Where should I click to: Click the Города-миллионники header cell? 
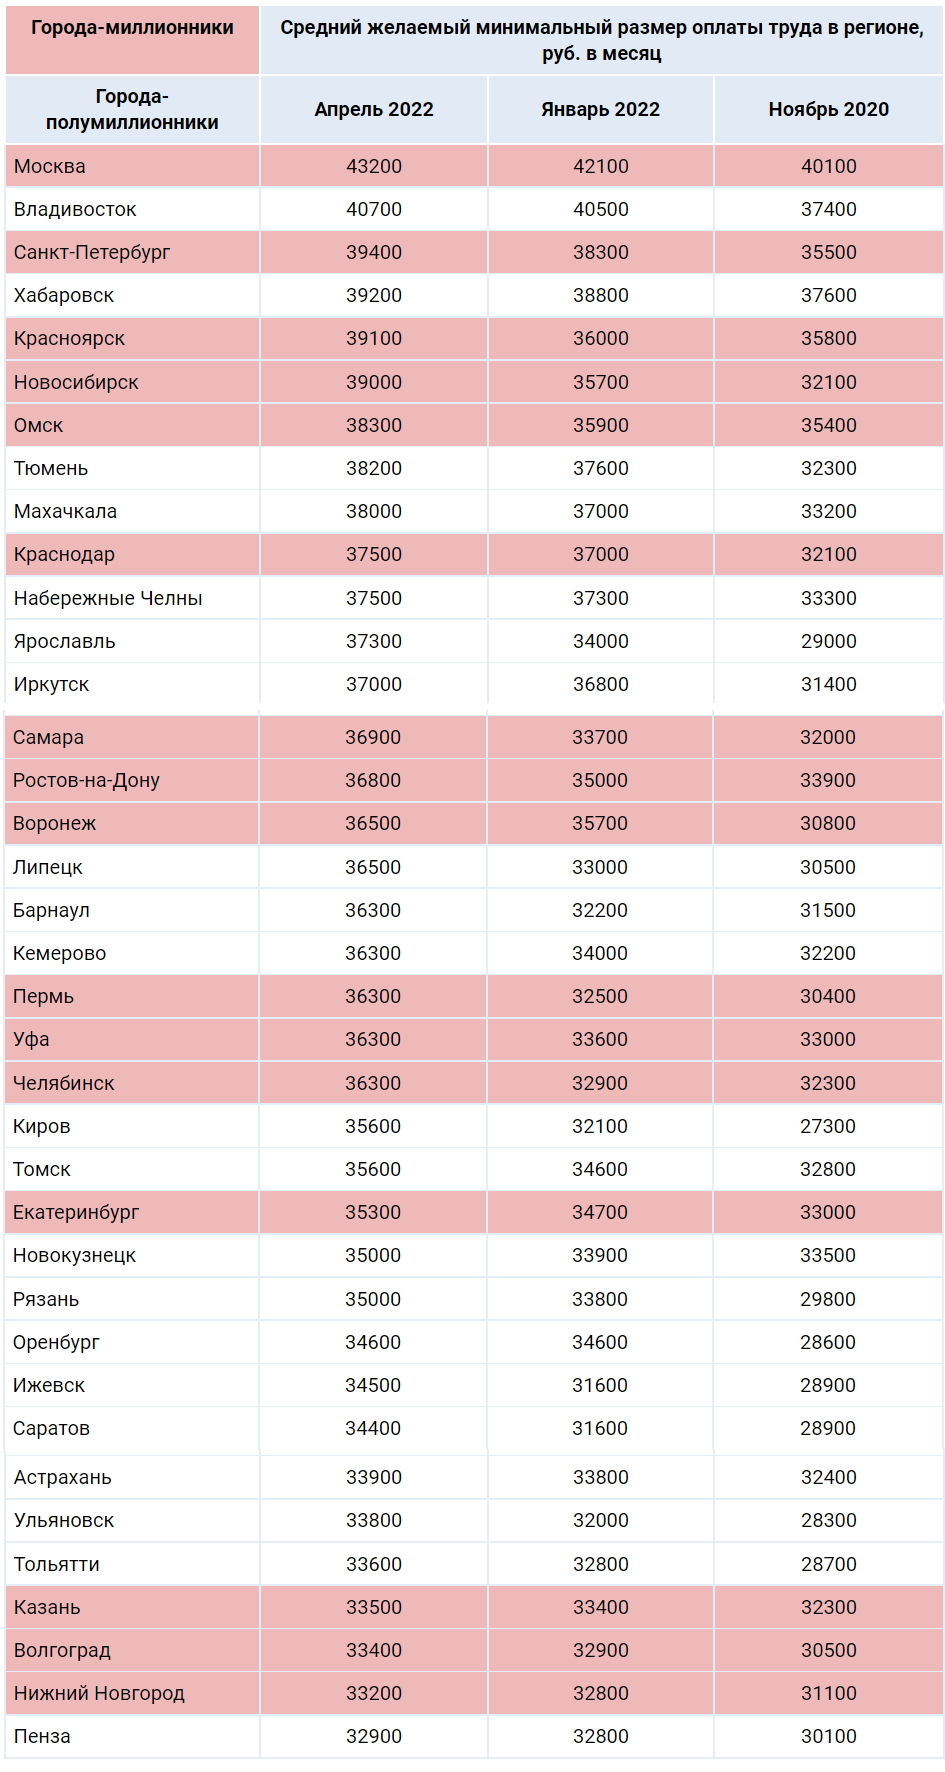(132, 28)
